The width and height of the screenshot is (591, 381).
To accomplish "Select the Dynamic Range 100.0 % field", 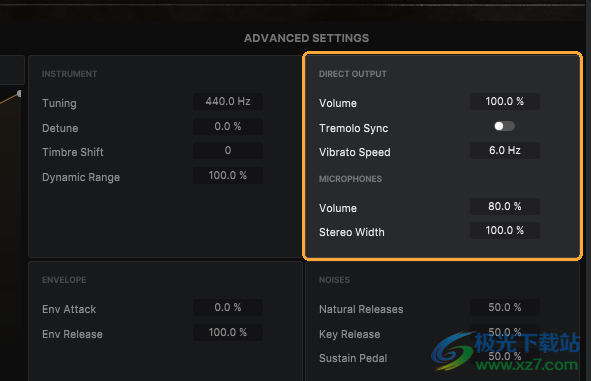I will 228,175.
